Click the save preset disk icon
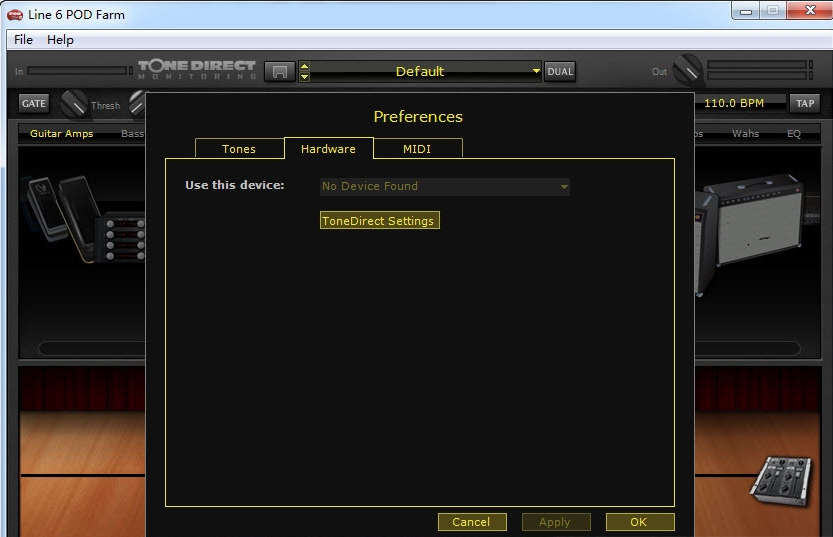Viewport: 833px width, 537px height. pos(279,71)
